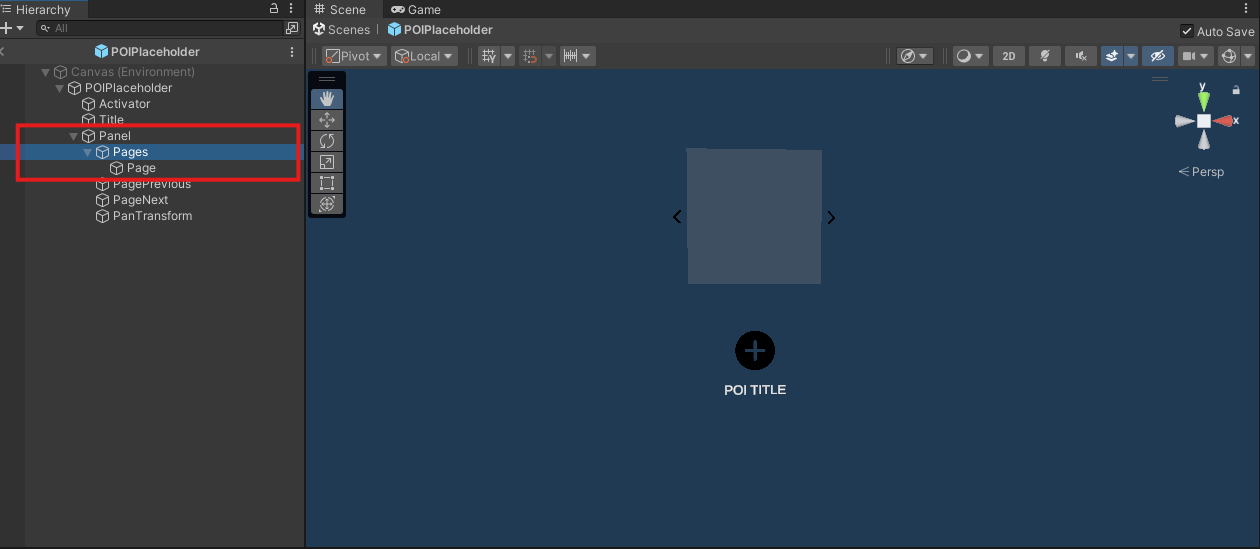Open the grid settings dropdown arrow

point(508,56)
